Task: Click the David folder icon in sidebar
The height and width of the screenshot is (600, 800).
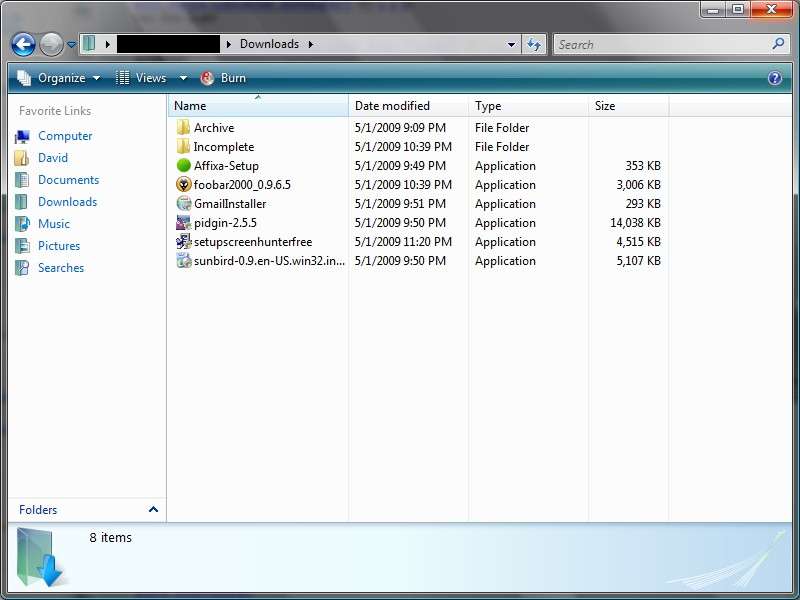Action: click(22, 158)
